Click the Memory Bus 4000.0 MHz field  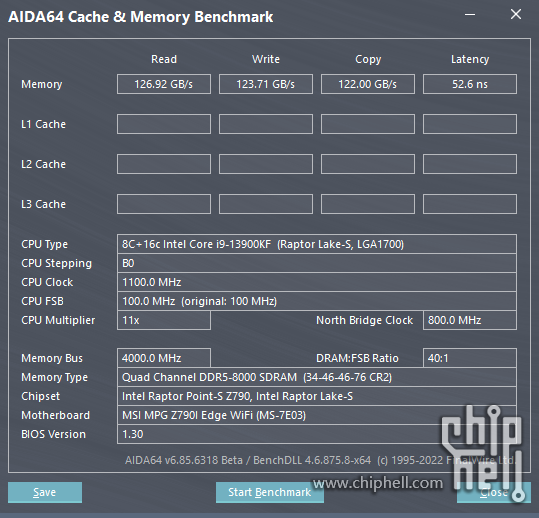164,358
